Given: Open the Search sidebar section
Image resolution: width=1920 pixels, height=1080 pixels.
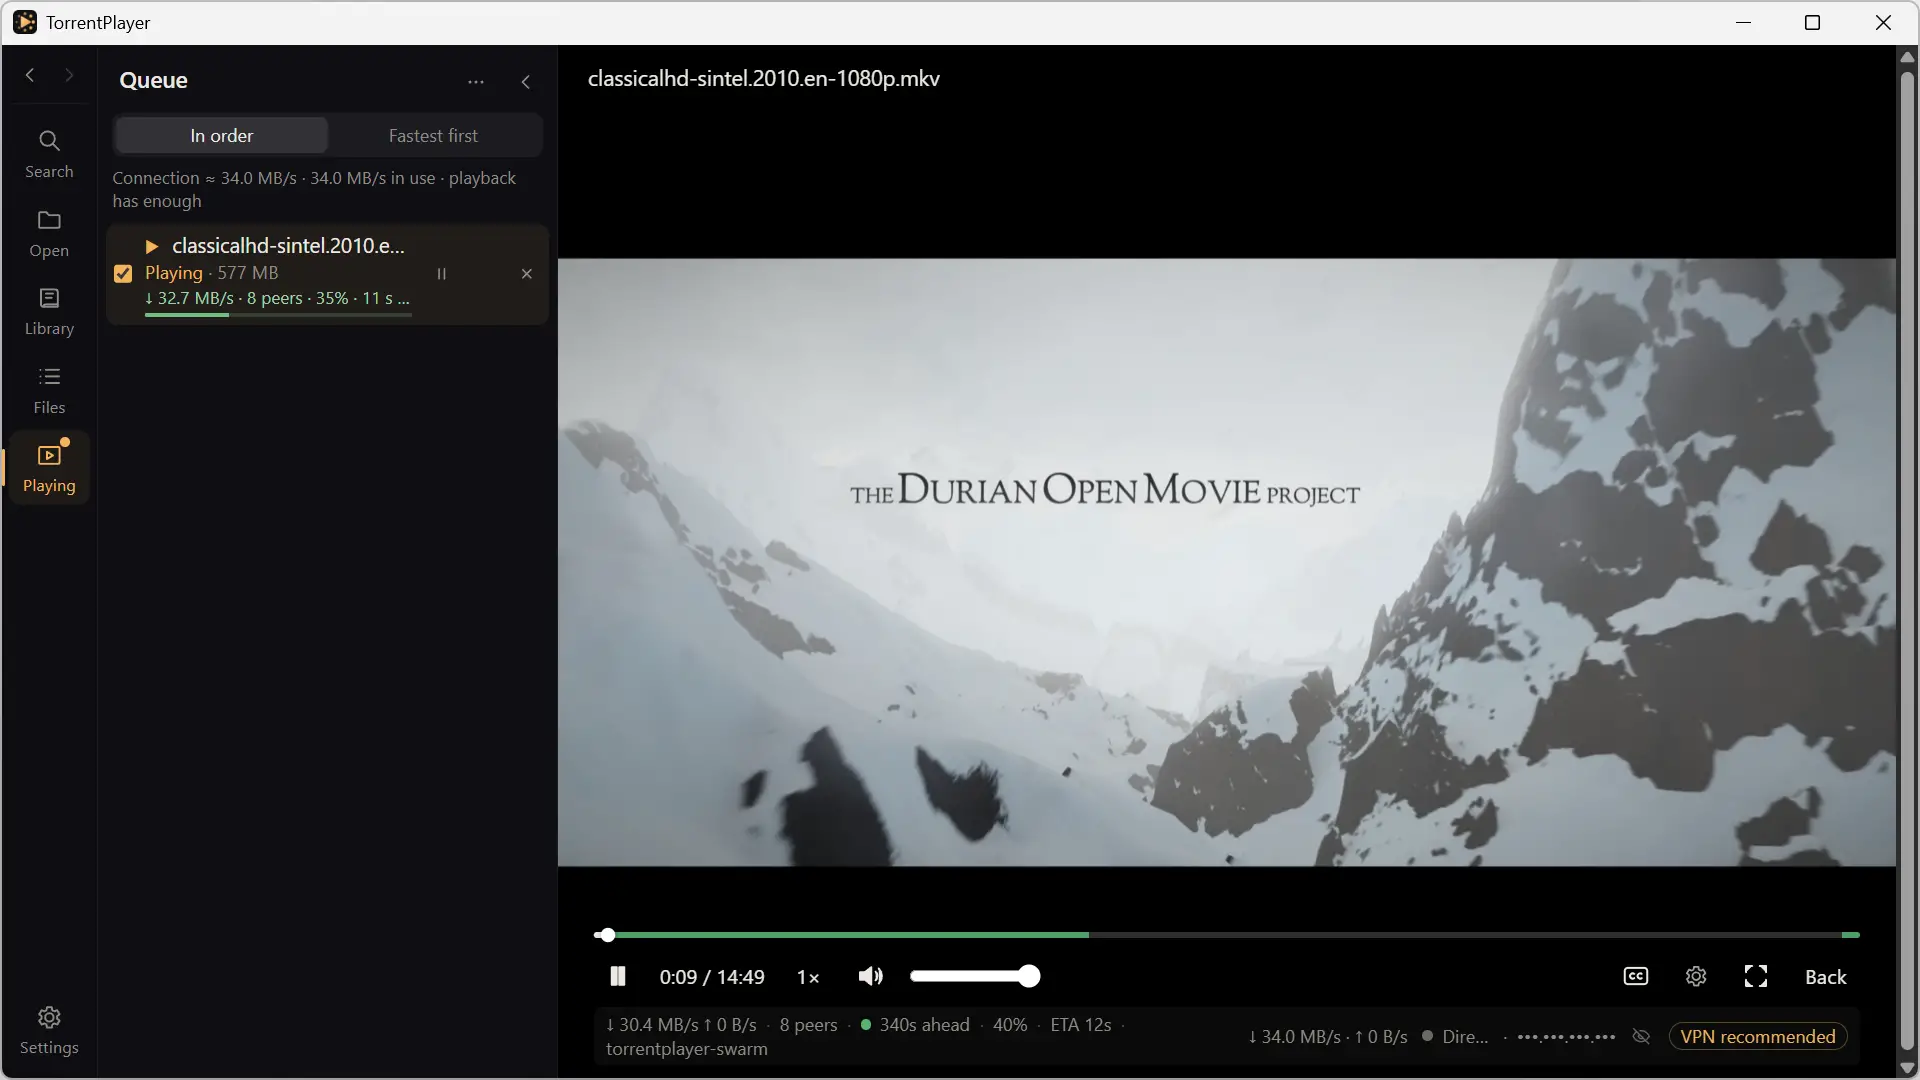Looking at the screenshot, I should coord(49,155).
